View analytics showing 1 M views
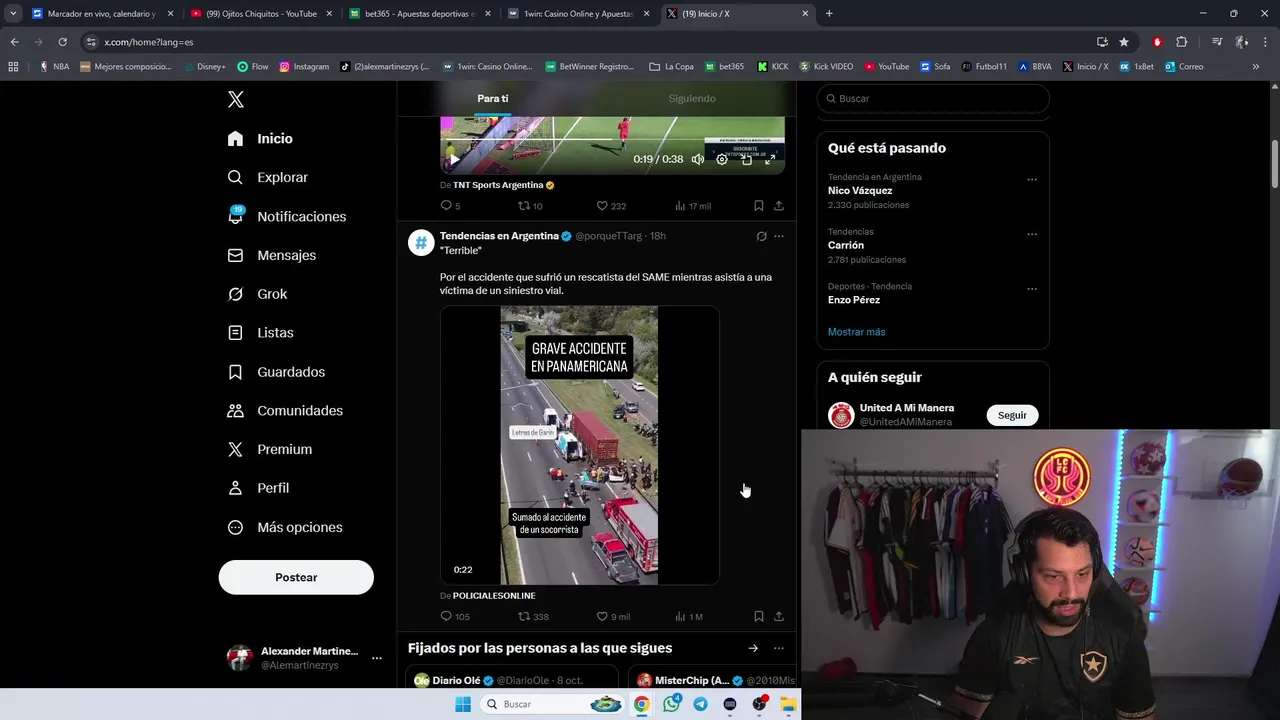Viewport: 1280px width, 720px height. (689, 616)
